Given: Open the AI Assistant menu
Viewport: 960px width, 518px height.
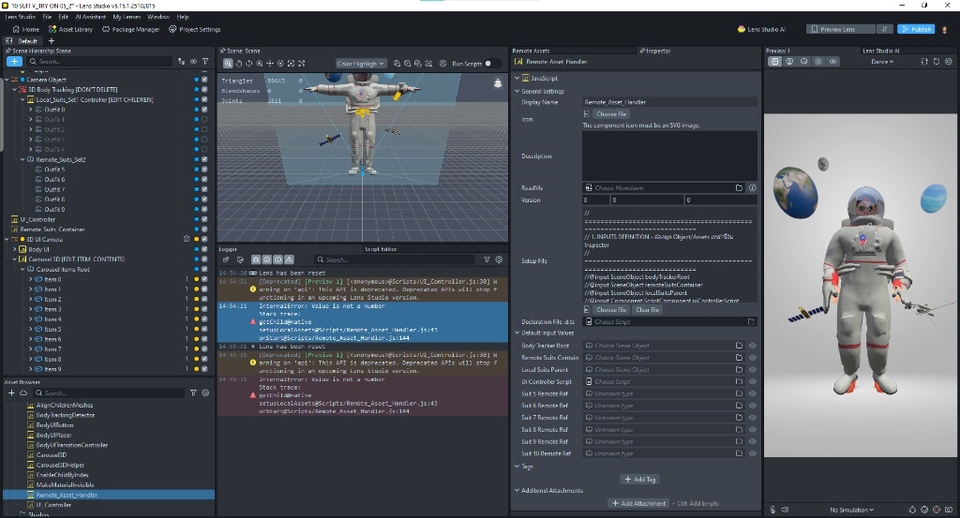Looking at the screenshot, I should [90, 17].
